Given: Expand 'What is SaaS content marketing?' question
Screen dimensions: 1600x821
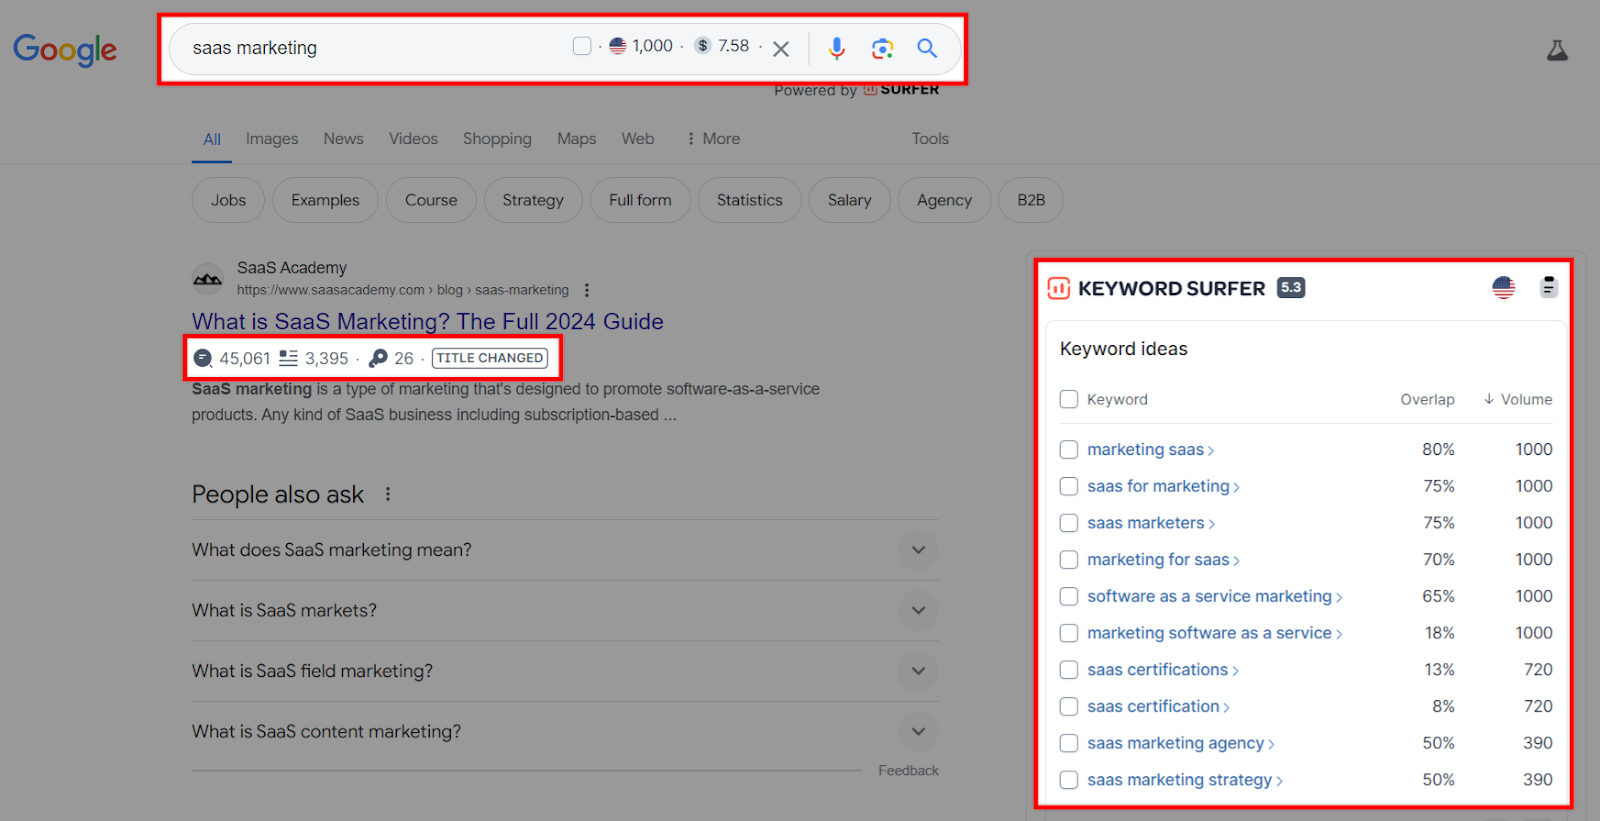Looking at the screenshot, I should (917, 732).
